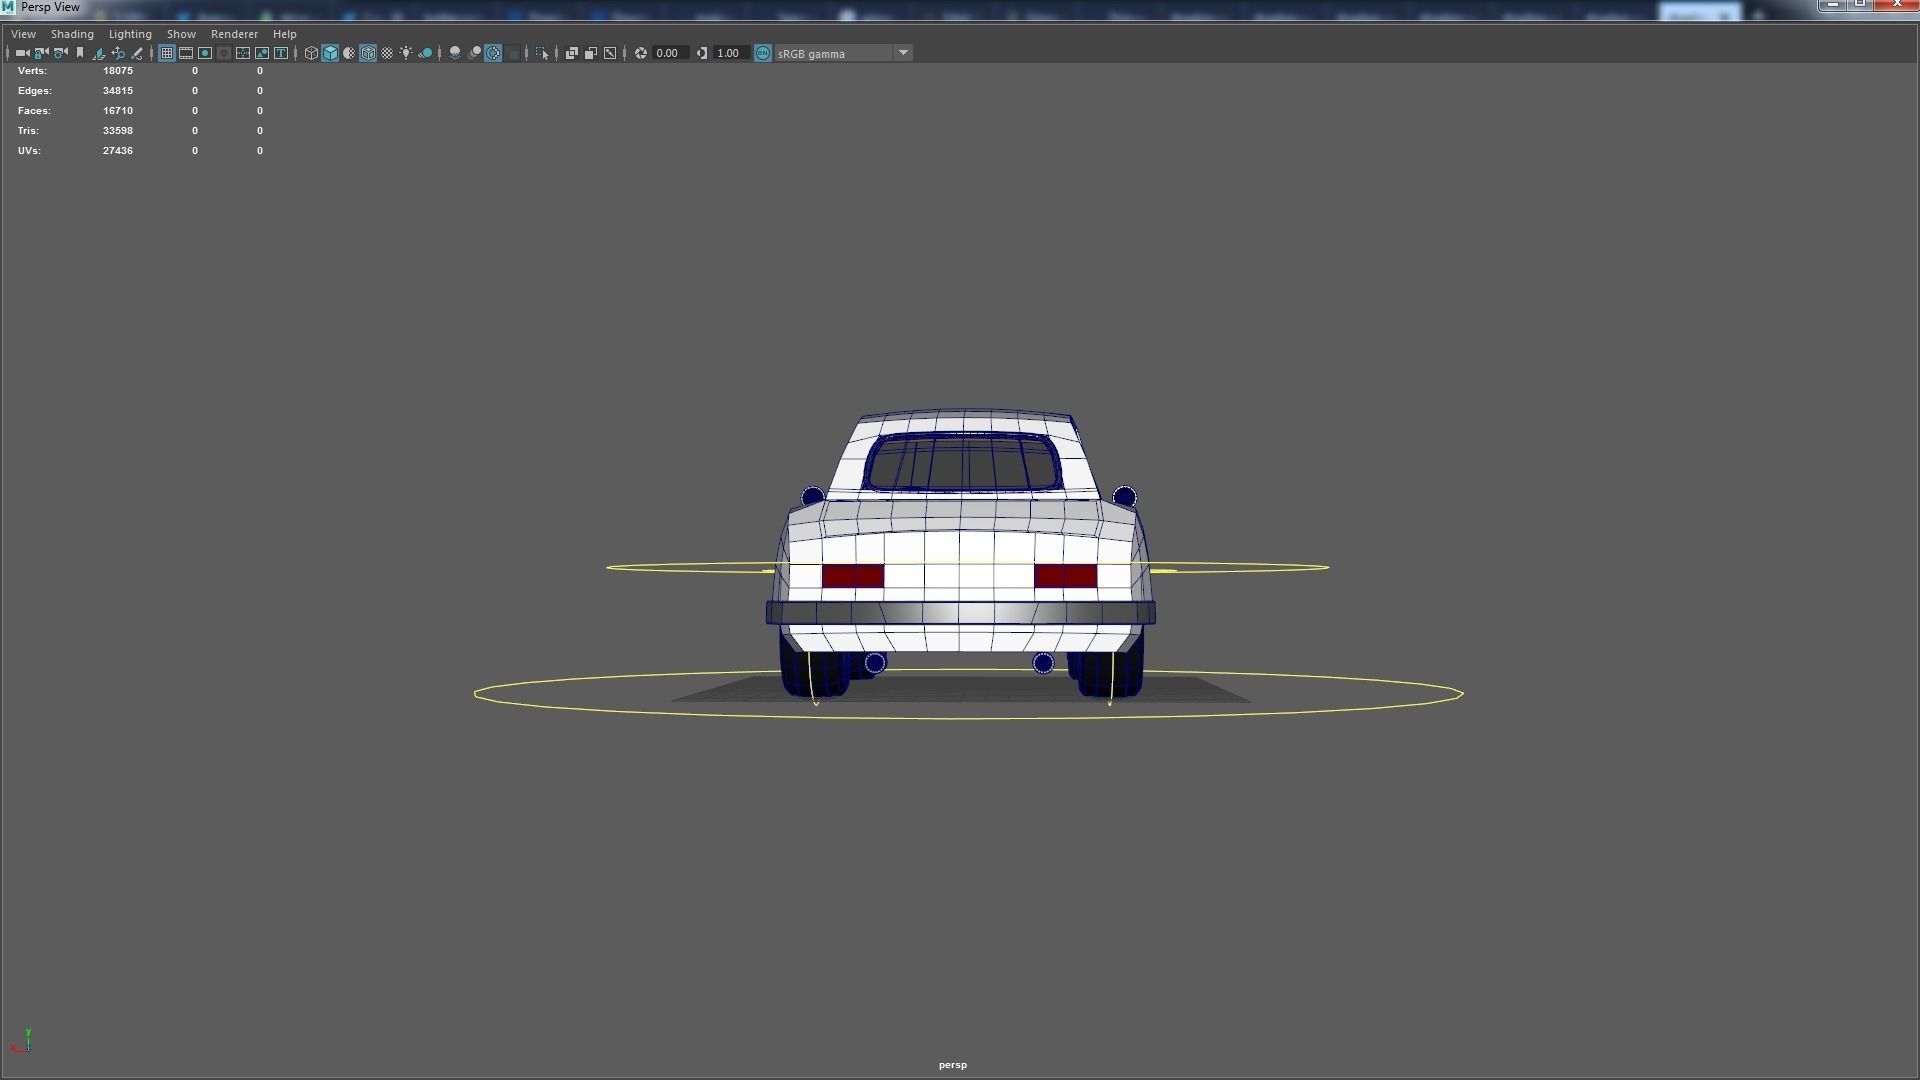Toggle the Gate Mask icon
Screen dimensions: 1920x1080
tap(224, 53)
